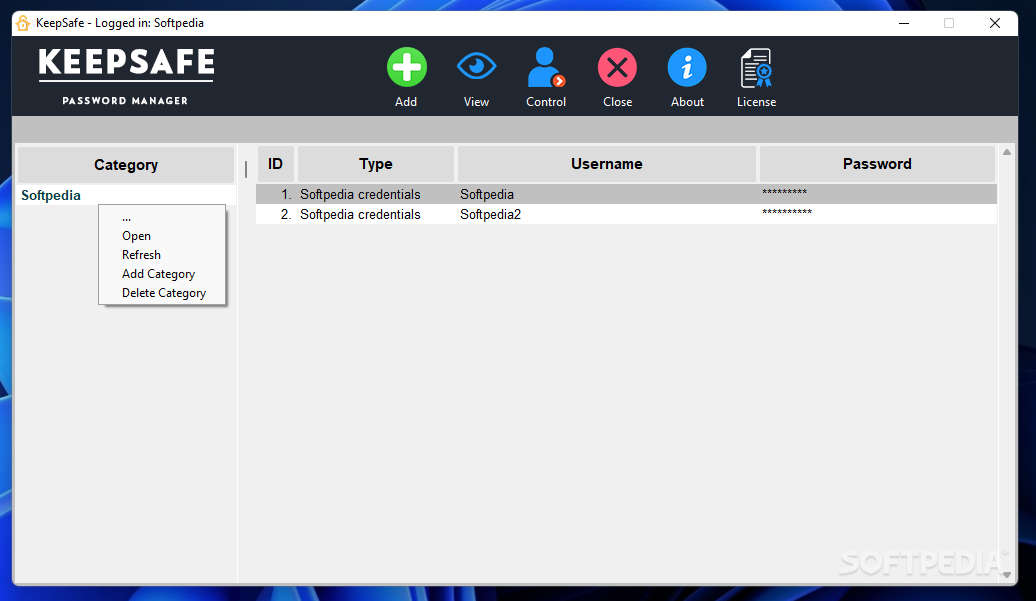Click the Password column header
Screen dimensions: 1036x601
point(877,164)
